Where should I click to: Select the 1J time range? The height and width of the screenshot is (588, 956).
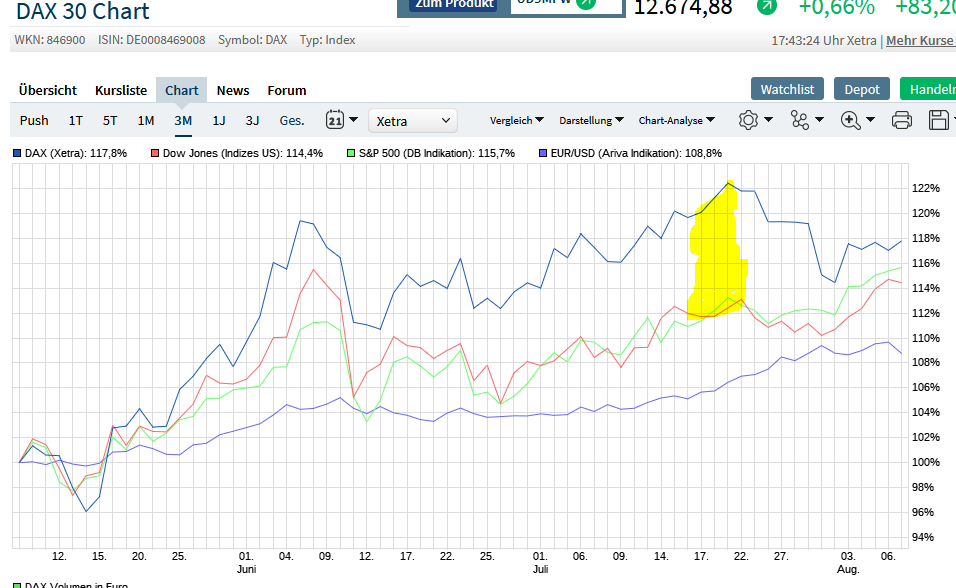coord(219,120)
